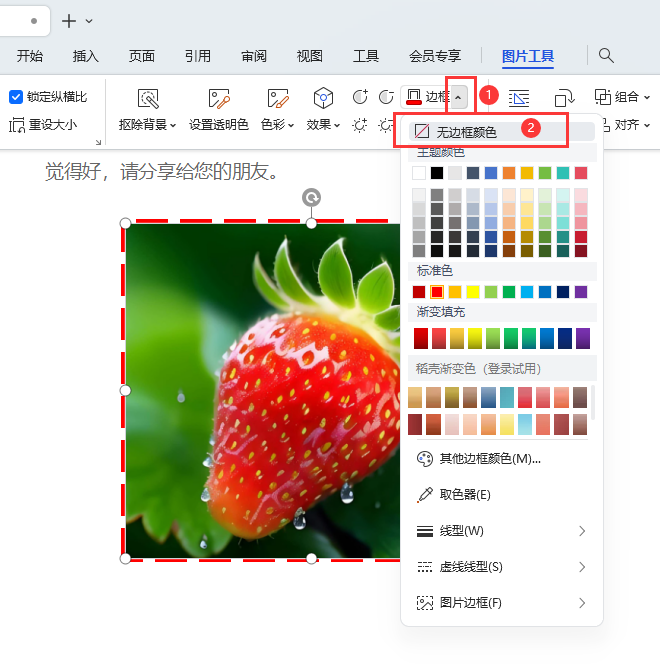Open the 视图 tab
Viewport: 660px width, 664px height.
(309, 56)
